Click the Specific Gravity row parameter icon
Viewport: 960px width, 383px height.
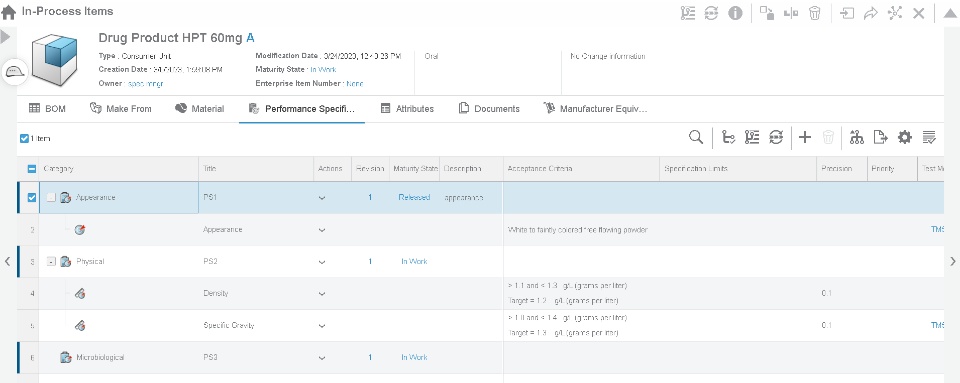[x=80, y=325]
